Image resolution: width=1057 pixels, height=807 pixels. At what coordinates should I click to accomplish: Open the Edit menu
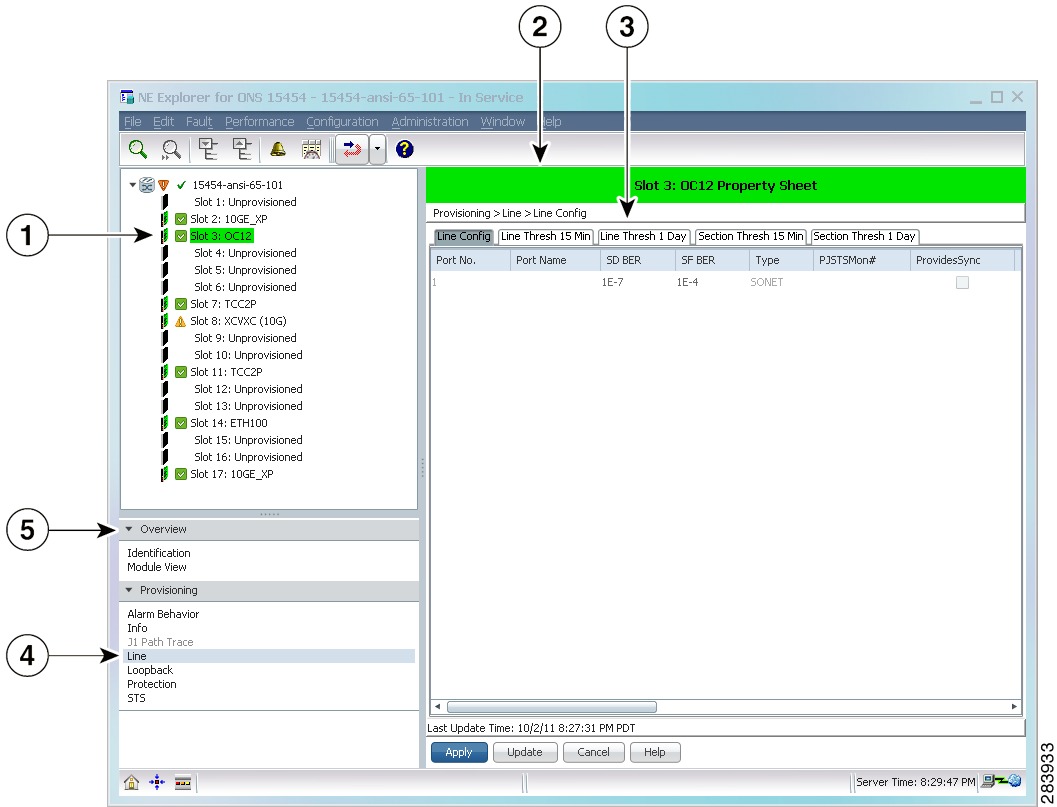[x=163, y=121]
